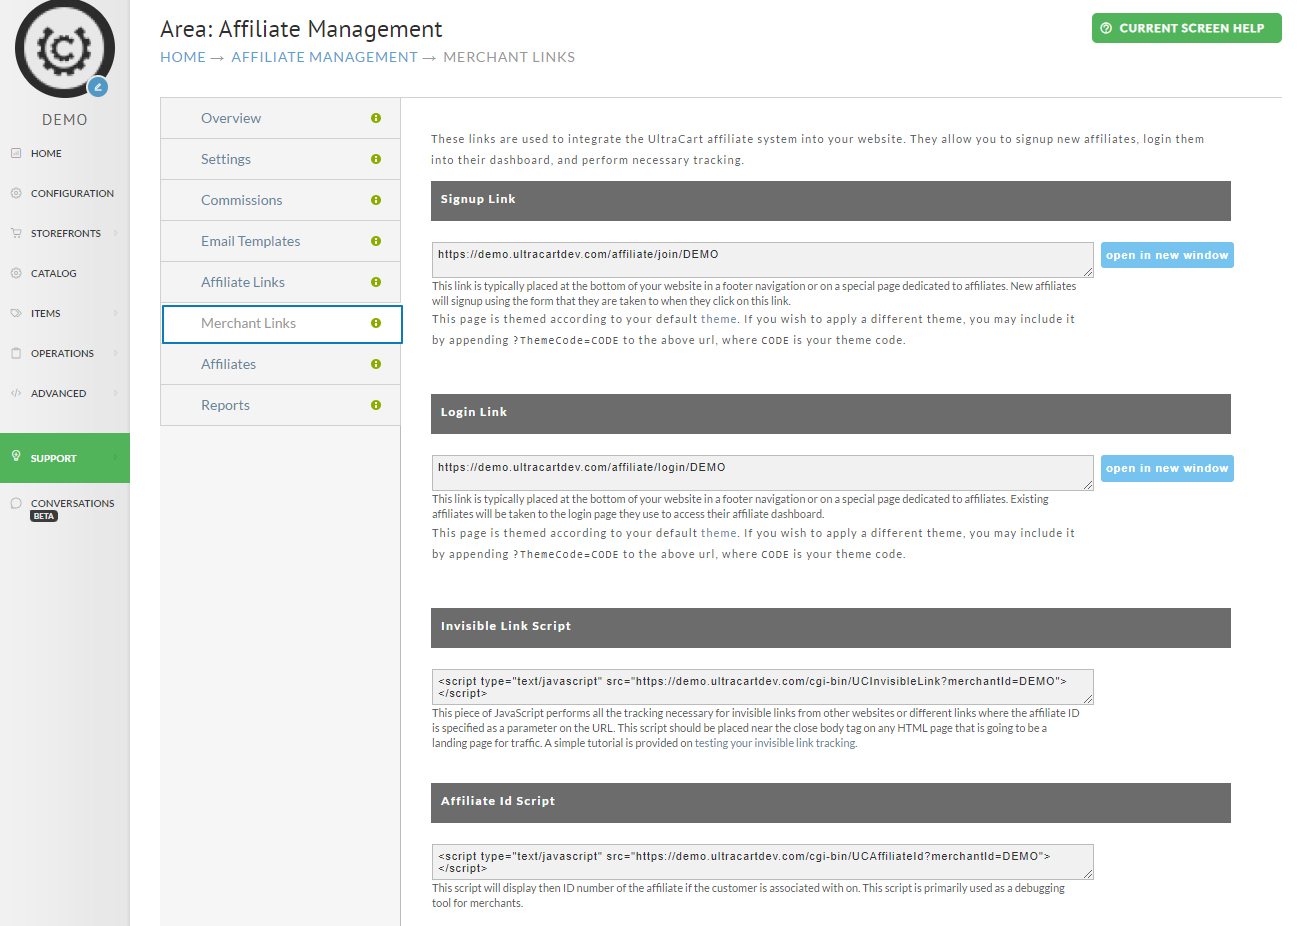Click the BETA badge under Conversations
Viewport: 1312px width, 926px height.
[44, 516]
